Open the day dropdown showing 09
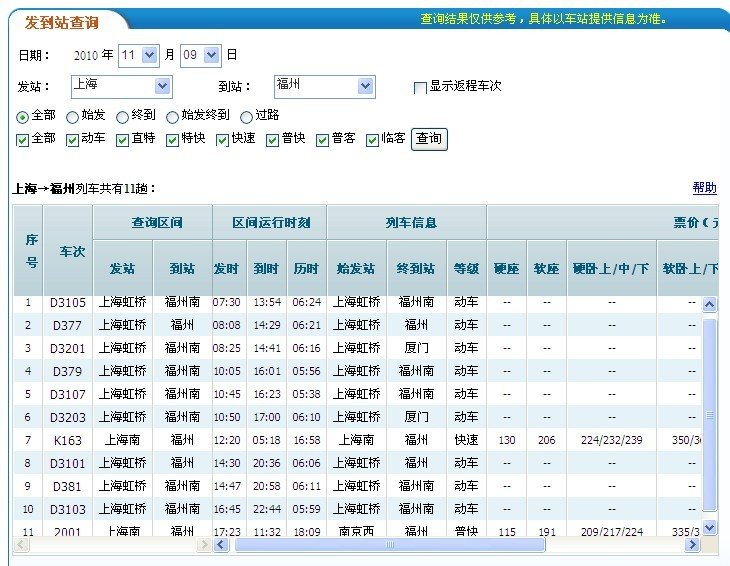Screen dimensions: 730x566 pyautogui.click(x=201, y=55)
